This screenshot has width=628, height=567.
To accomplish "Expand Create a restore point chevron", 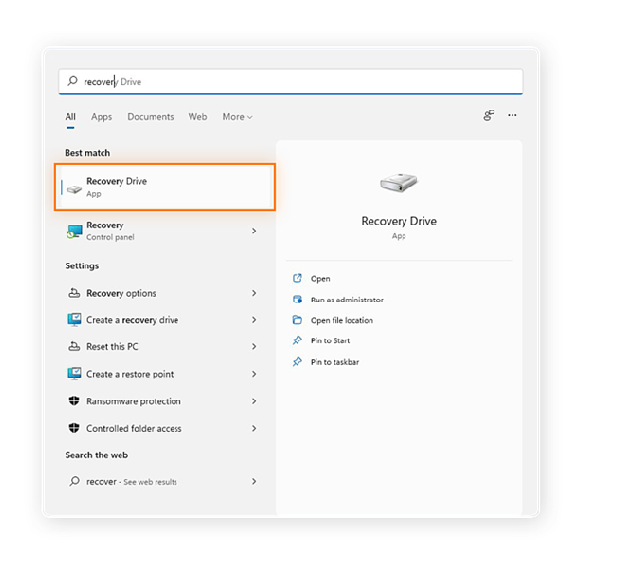I will pos(254,374).
